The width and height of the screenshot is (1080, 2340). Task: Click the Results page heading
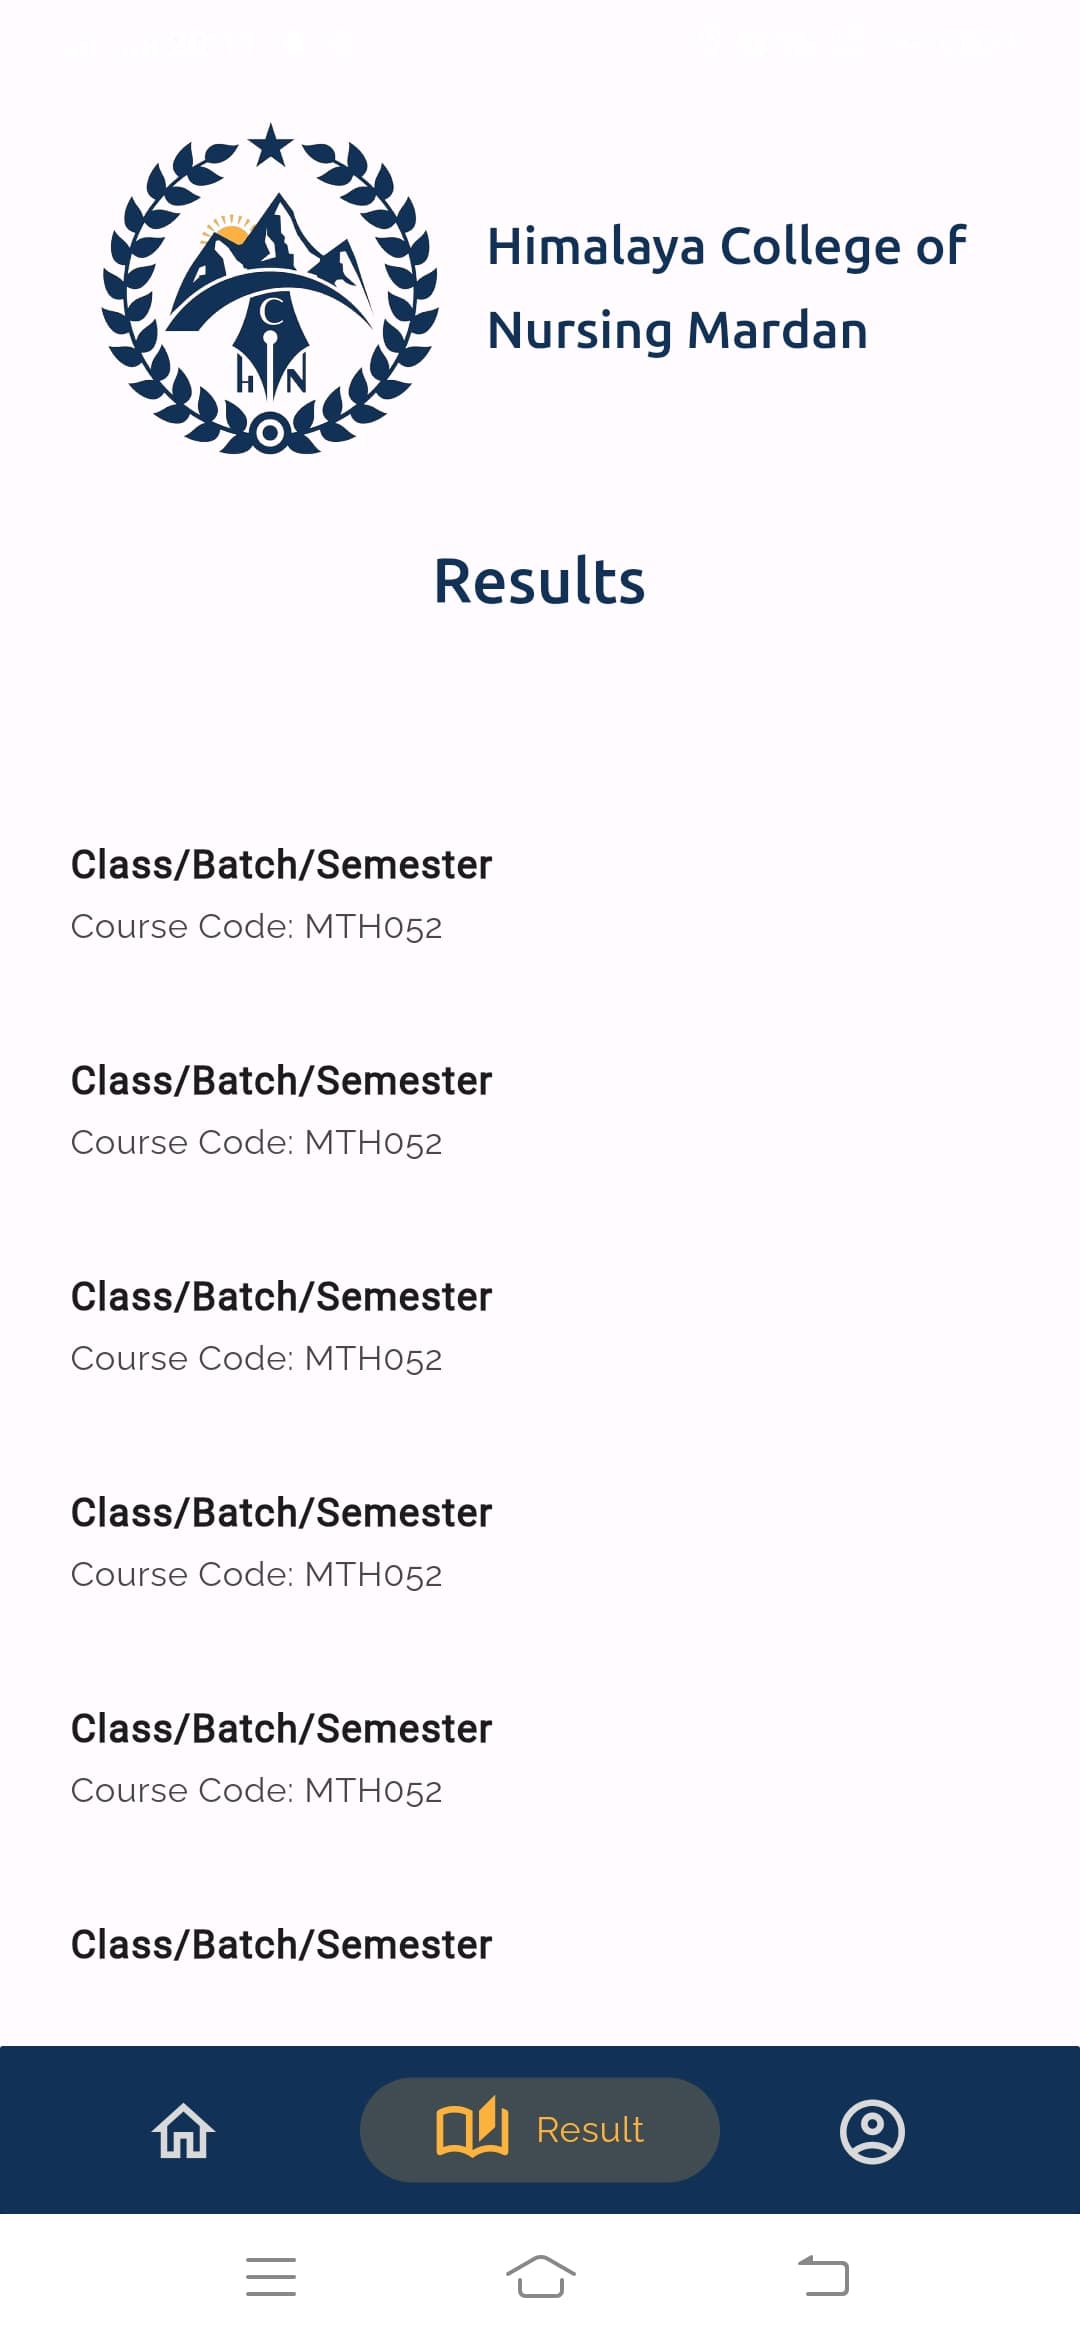540,581
